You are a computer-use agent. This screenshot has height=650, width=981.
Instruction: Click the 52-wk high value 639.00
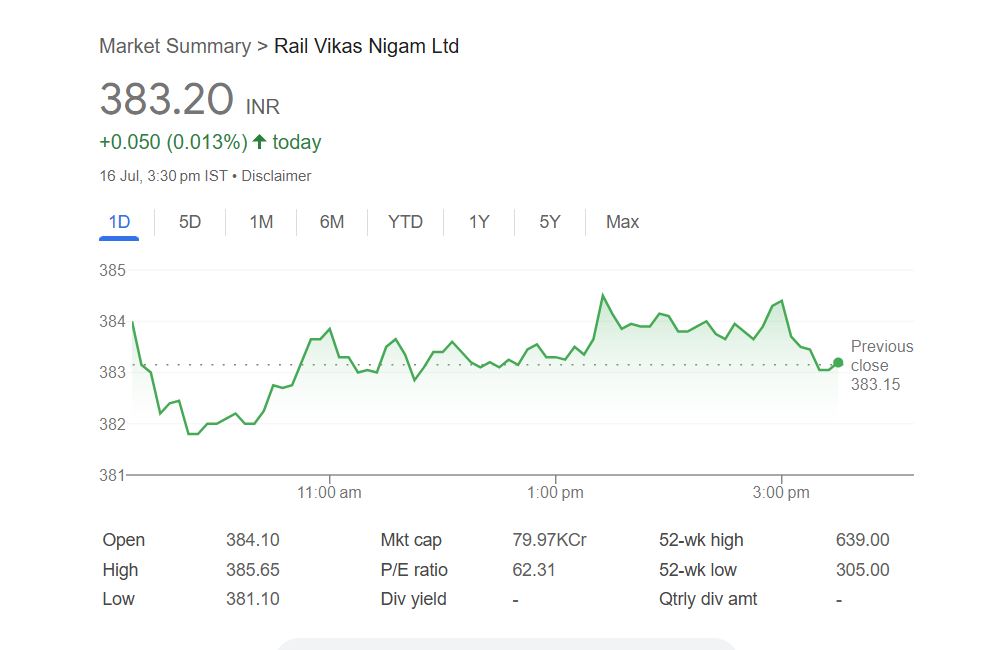click(862, 540)
